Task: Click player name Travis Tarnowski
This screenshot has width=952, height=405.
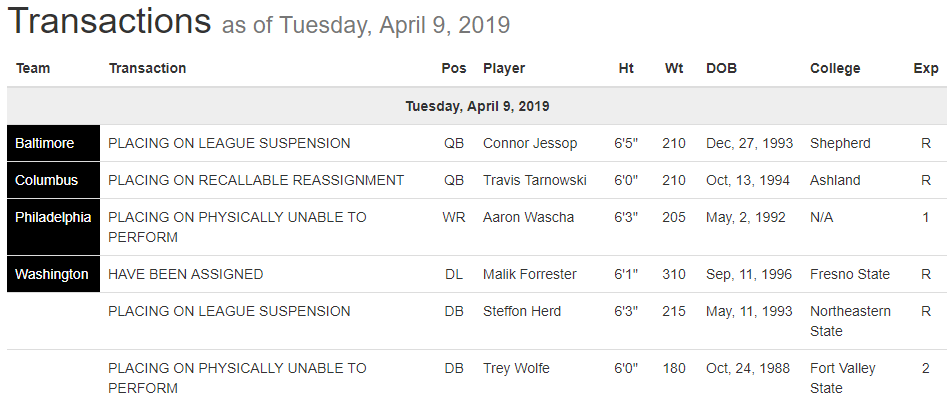Action: pyautogui.click(x=535, y=180)
